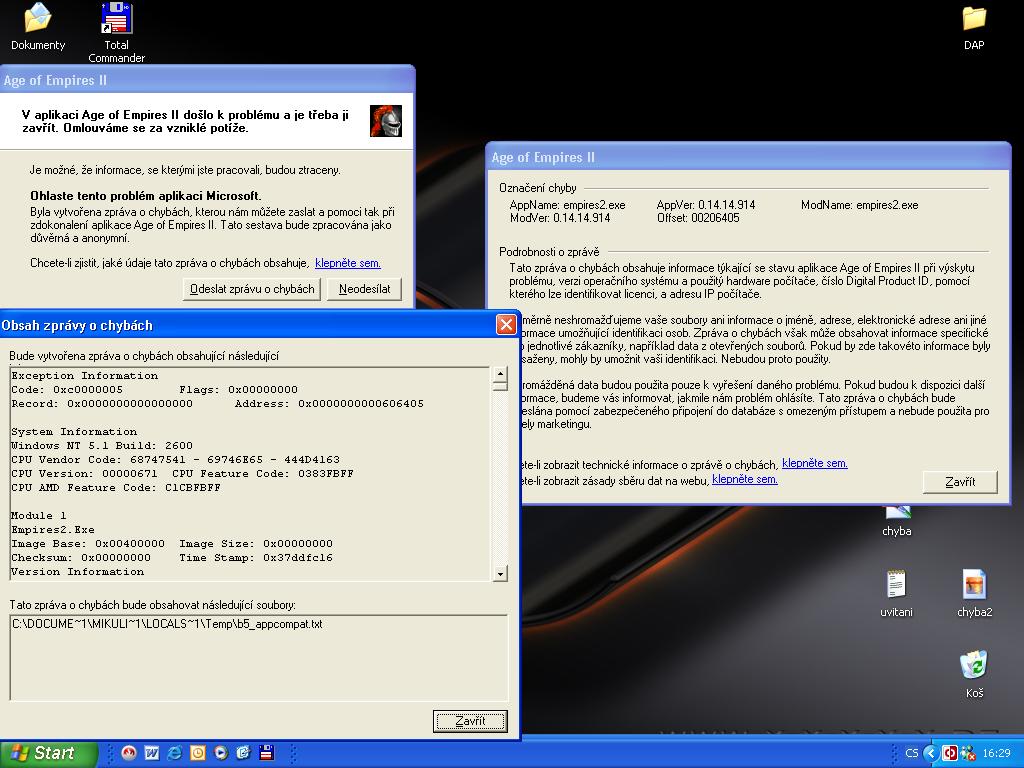Open the Dokumenty desktop folder

pyautogui.click(x=38, y=20)
